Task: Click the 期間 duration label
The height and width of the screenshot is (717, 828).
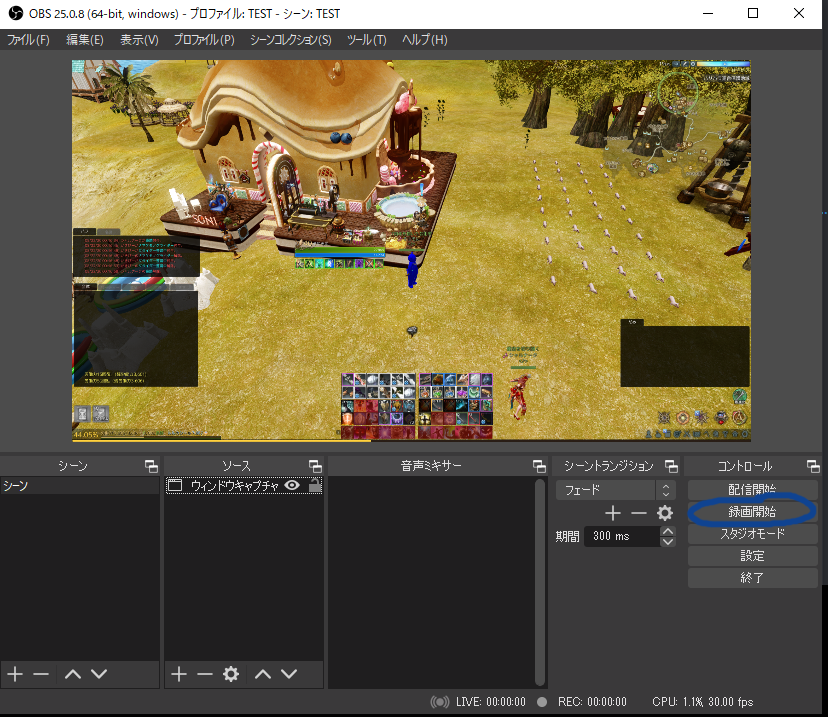Action: pyautogui.click(x=567, y=536)
